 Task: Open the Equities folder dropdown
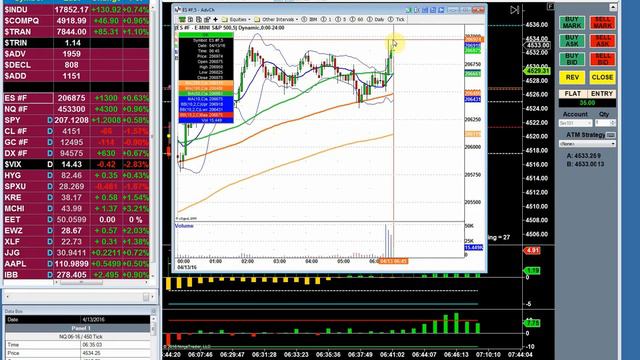(x=236, y=19)
